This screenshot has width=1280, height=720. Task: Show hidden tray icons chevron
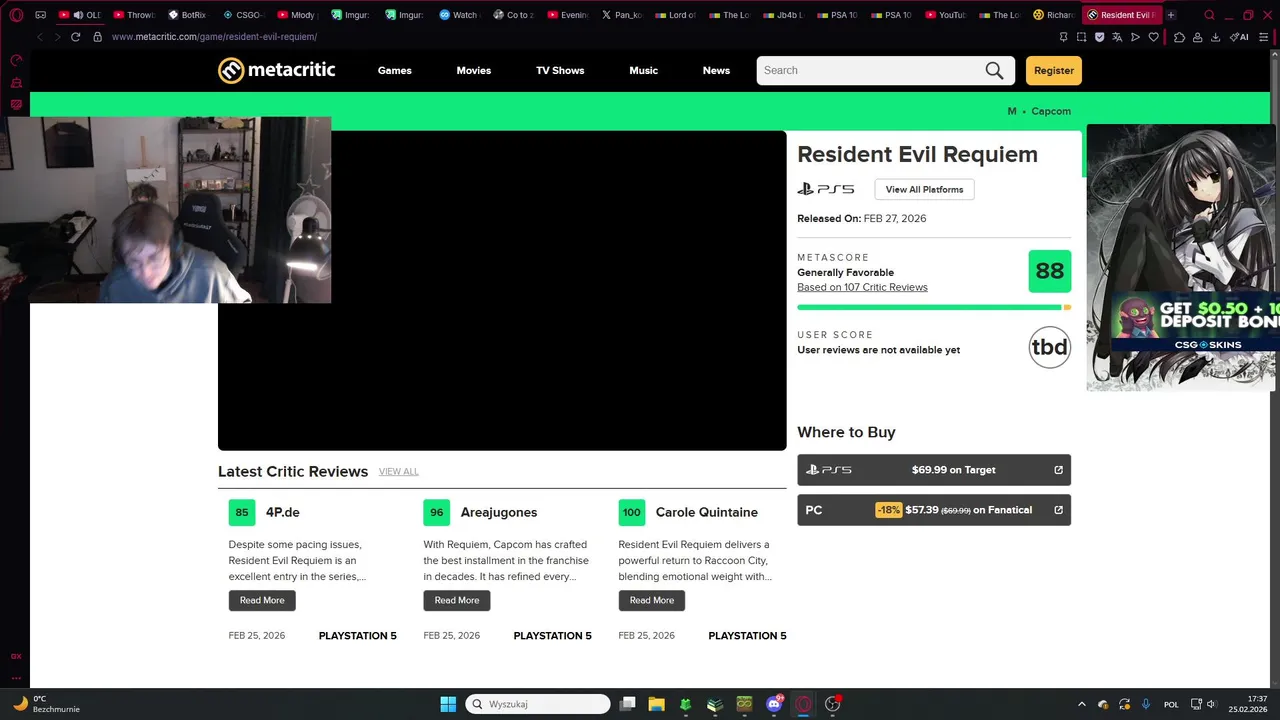click(x=1081, y=704)
